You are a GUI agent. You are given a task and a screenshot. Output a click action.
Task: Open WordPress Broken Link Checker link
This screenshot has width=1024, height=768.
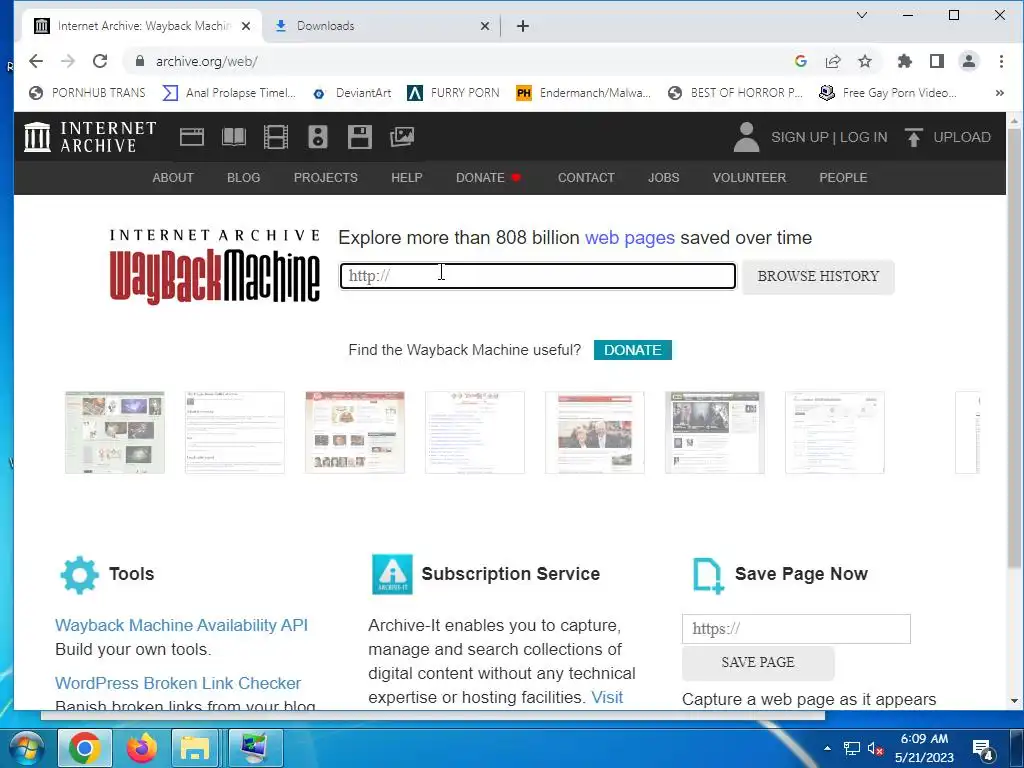tap(178, 683)
